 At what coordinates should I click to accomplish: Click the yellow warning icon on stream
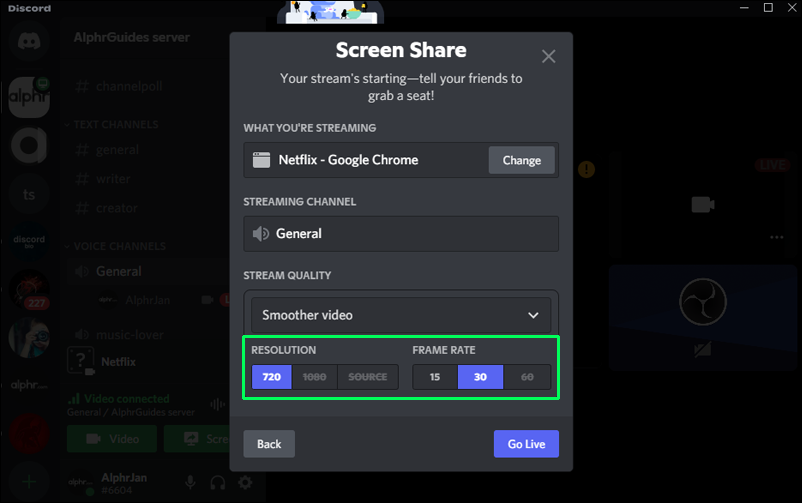pos(586,169)
